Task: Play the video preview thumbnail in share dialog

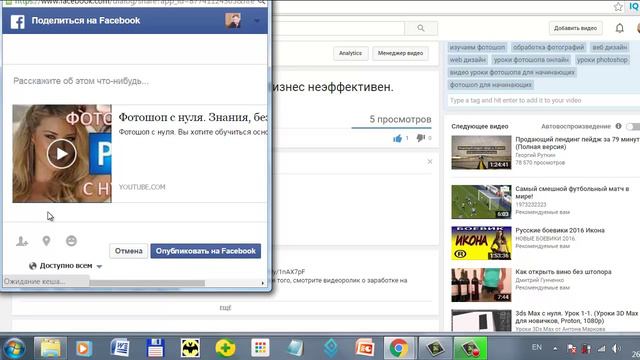Action: coord(62,153)
